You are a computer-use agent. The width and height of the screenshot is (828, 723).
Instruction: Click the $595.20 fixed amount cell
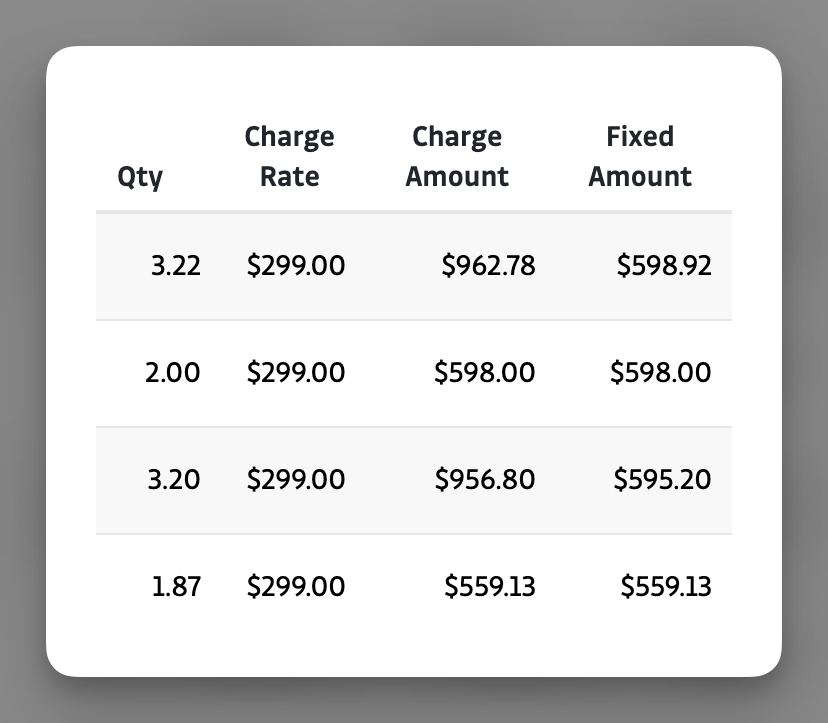(x=662, y=480)
